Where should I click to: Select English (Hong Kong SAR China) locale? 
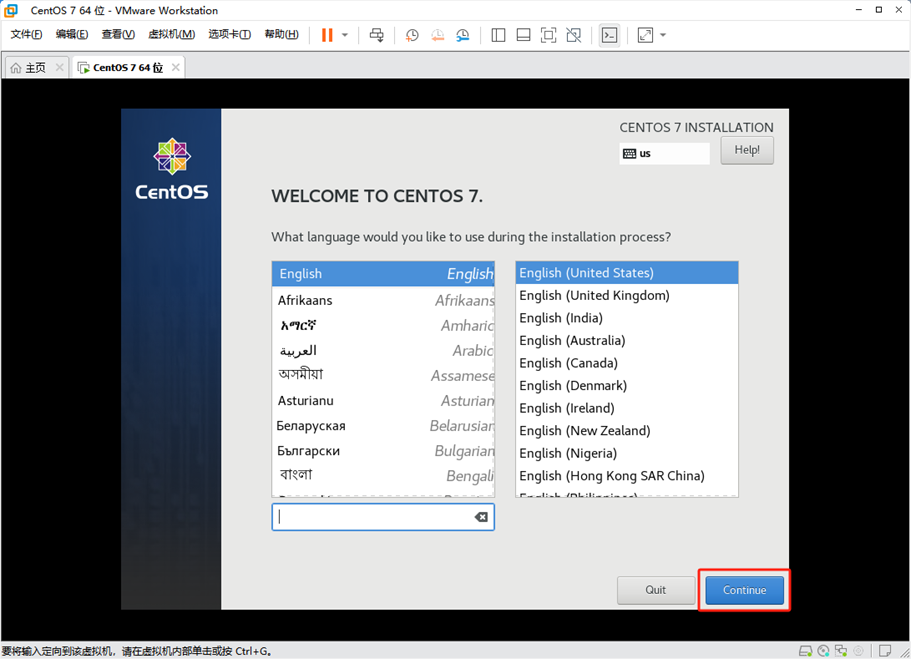tap(627, 476)
